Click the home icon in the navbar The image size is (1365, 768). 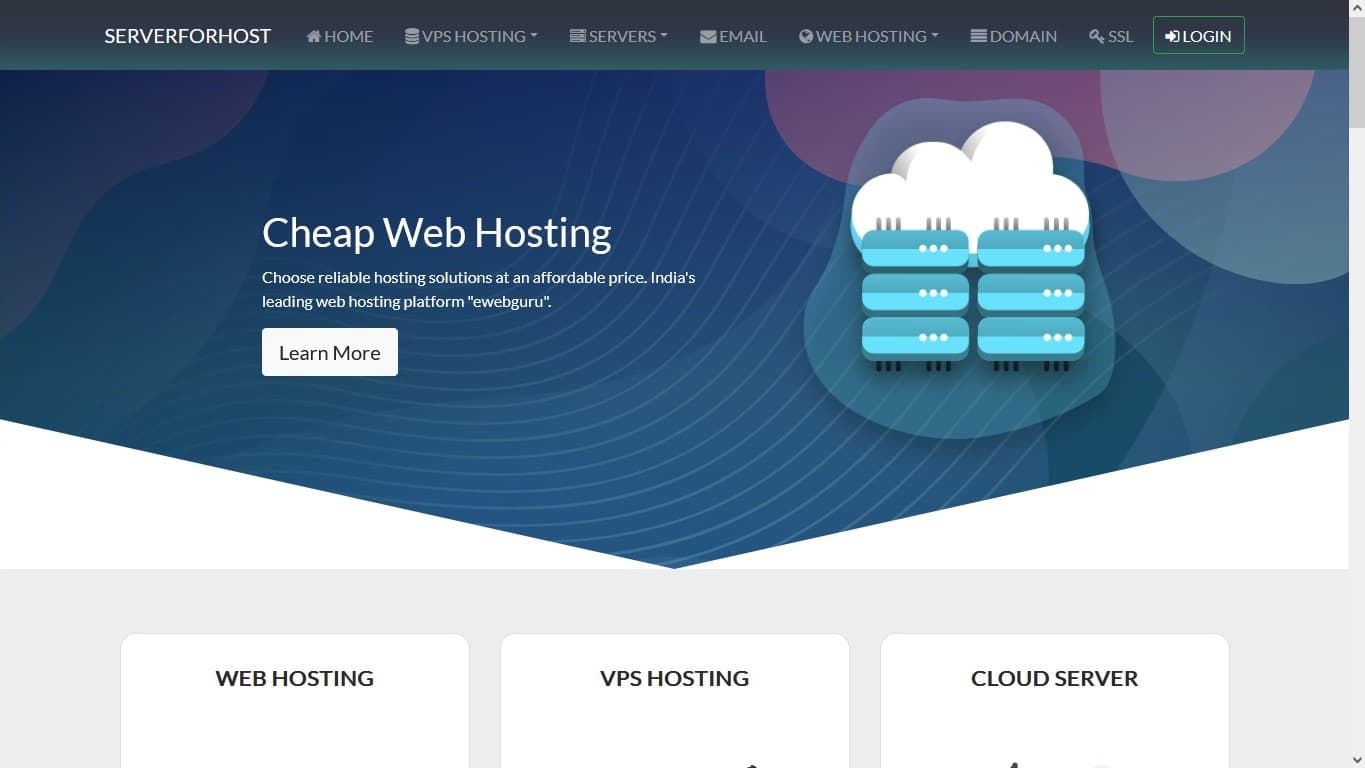314,36
